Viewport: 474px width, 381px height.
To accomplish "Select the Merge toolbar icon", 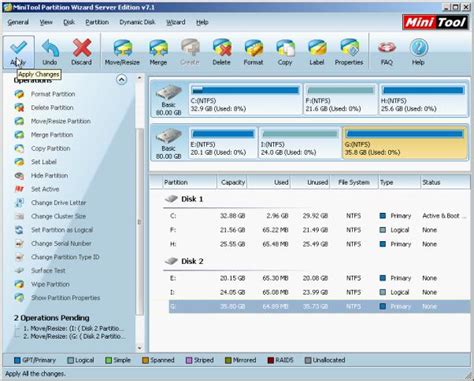I will click(158, 52).
